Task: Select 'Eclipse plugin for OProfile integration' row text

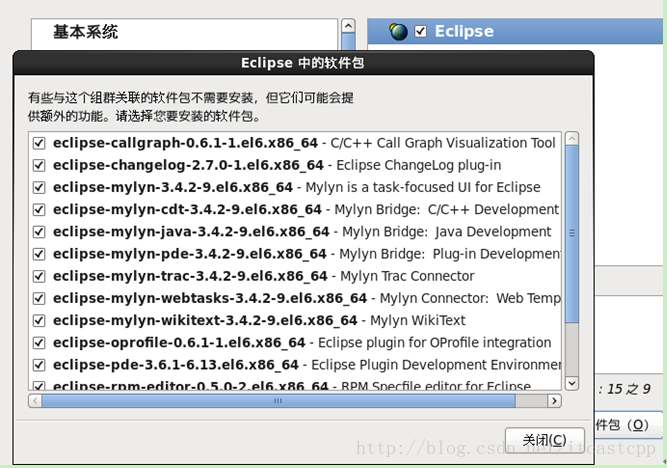Action: tap(434, 342)
